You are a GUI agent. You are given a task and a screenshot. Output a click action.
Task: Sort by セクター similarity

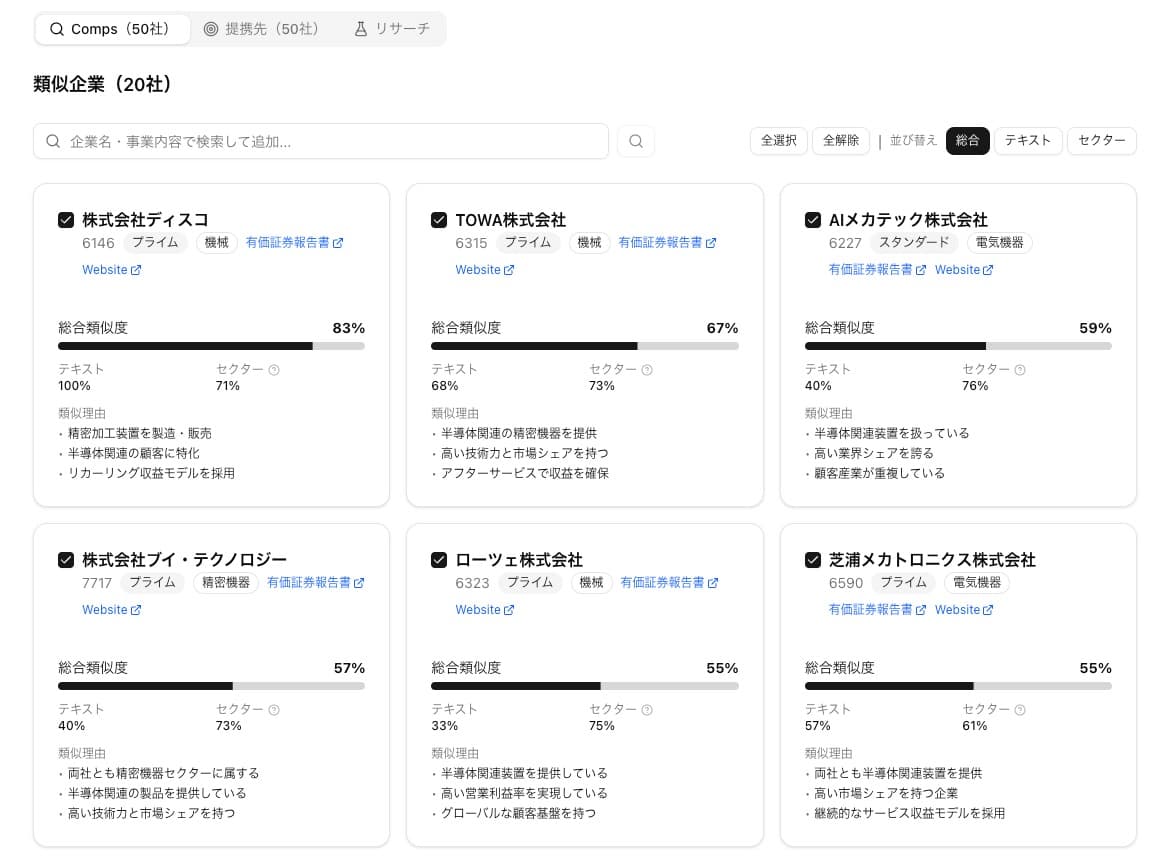(1101, 141)
